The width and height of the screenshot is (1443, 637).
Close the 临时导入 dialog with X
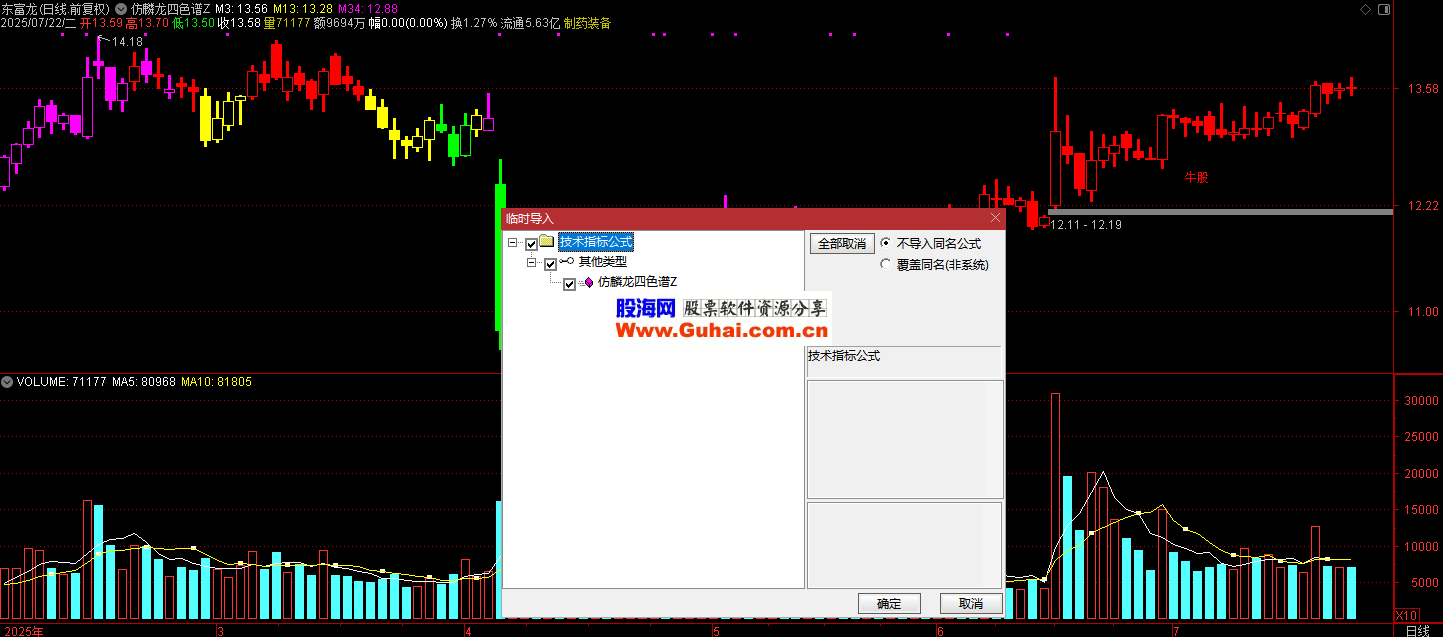click(x=995, y=218)
